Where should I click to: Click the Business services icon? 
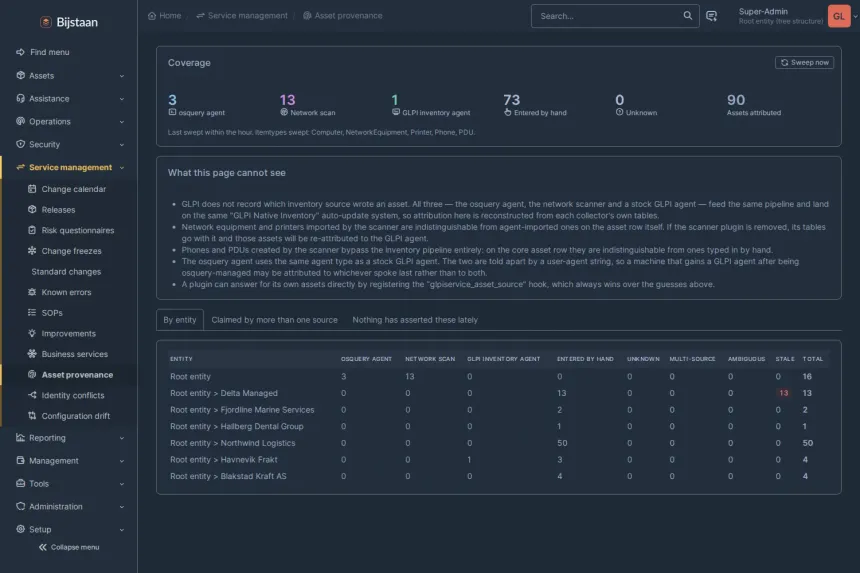32,354
